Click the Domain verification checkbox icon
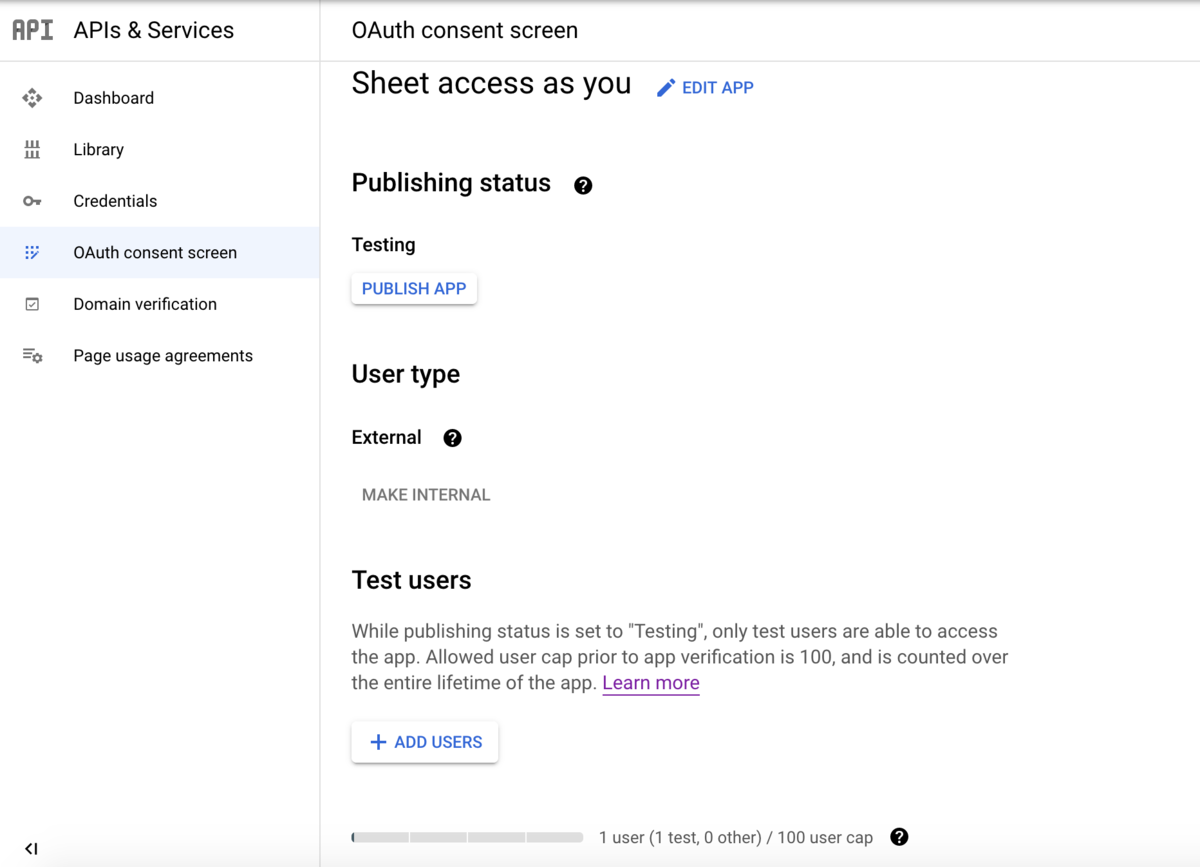Image resolution: width=1200 pixels, height=867 pixels. pos(32,304)
